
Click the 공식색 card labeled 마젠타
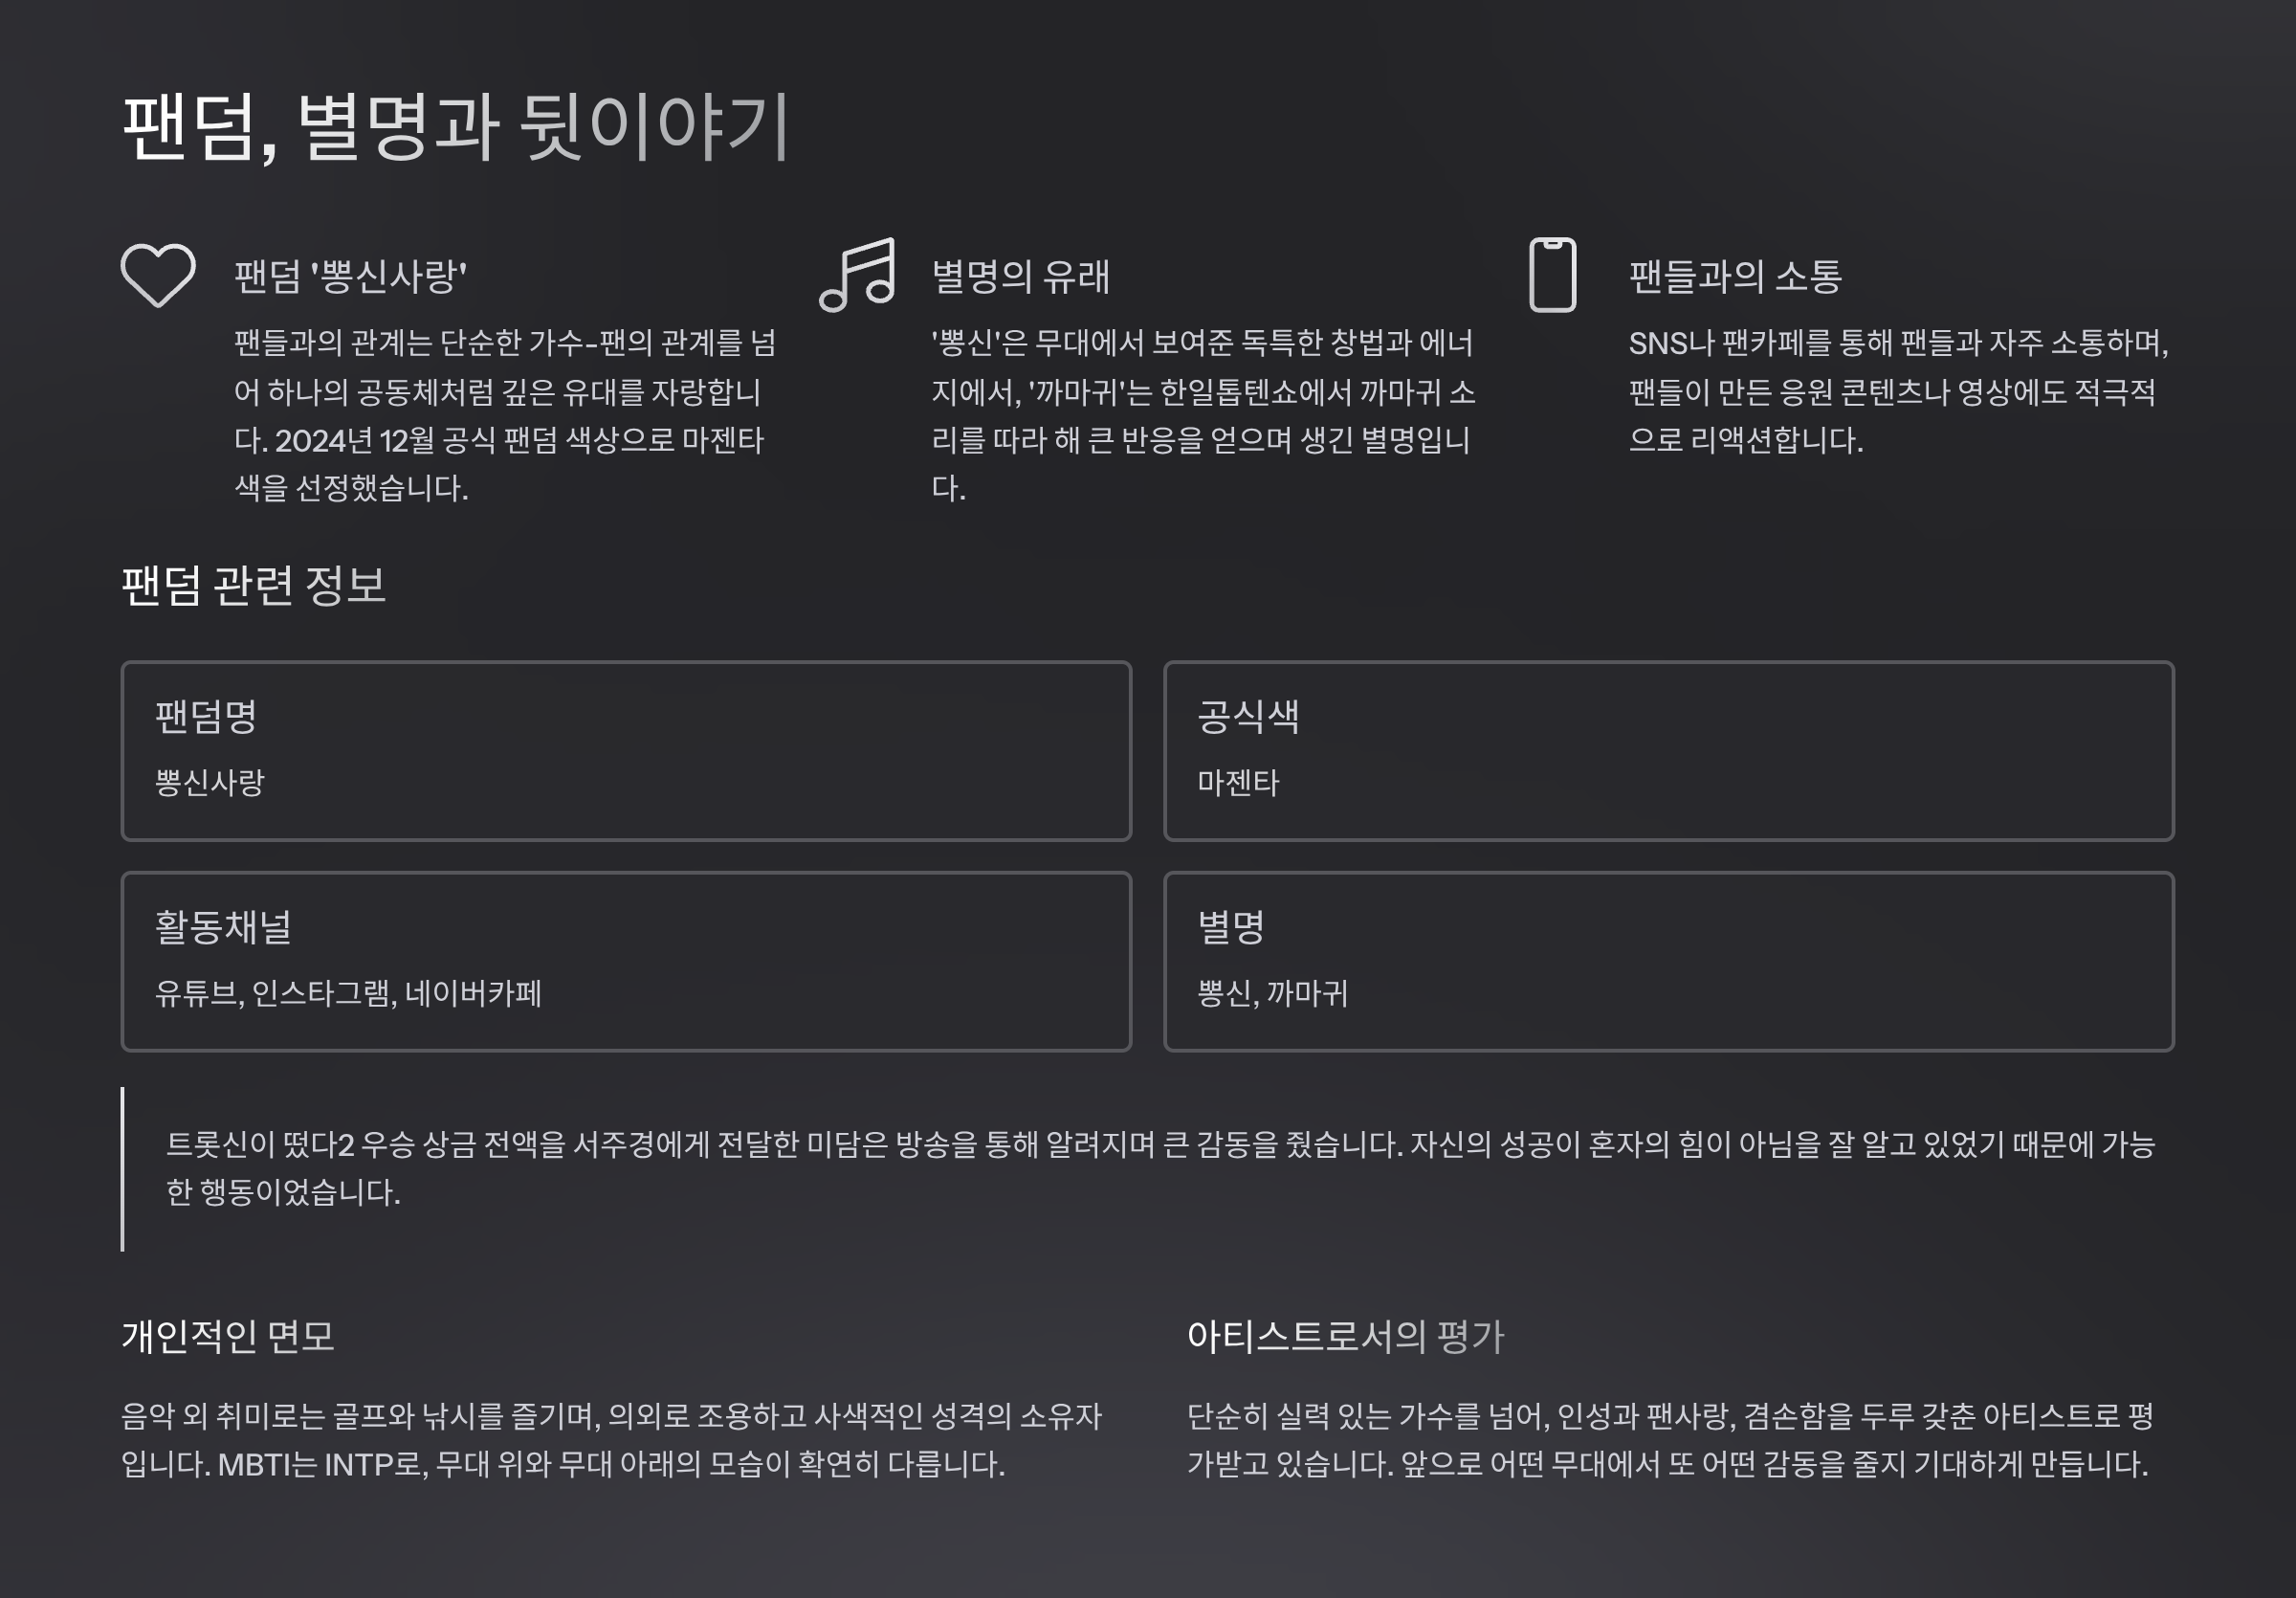[1670, 749]
